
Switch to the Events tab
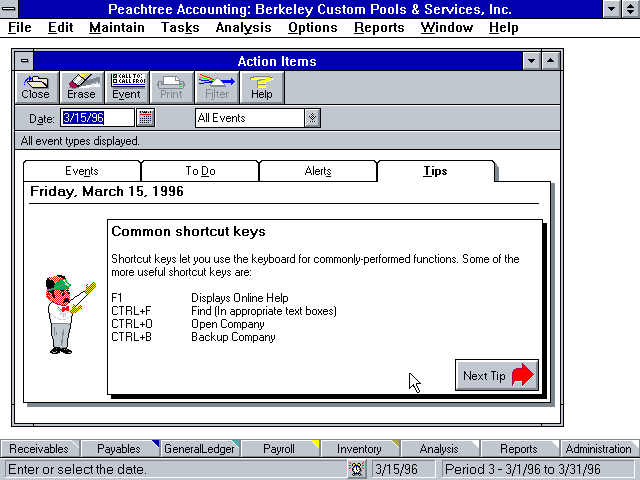(x=82, y=171)
